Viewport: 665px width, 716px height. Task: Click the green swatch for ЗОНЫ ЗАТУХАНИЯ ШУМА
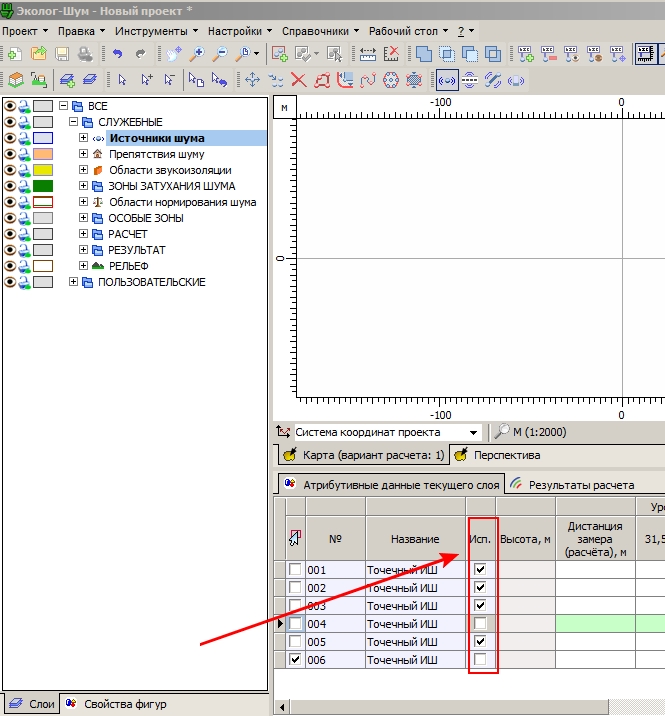coord(42,186)
